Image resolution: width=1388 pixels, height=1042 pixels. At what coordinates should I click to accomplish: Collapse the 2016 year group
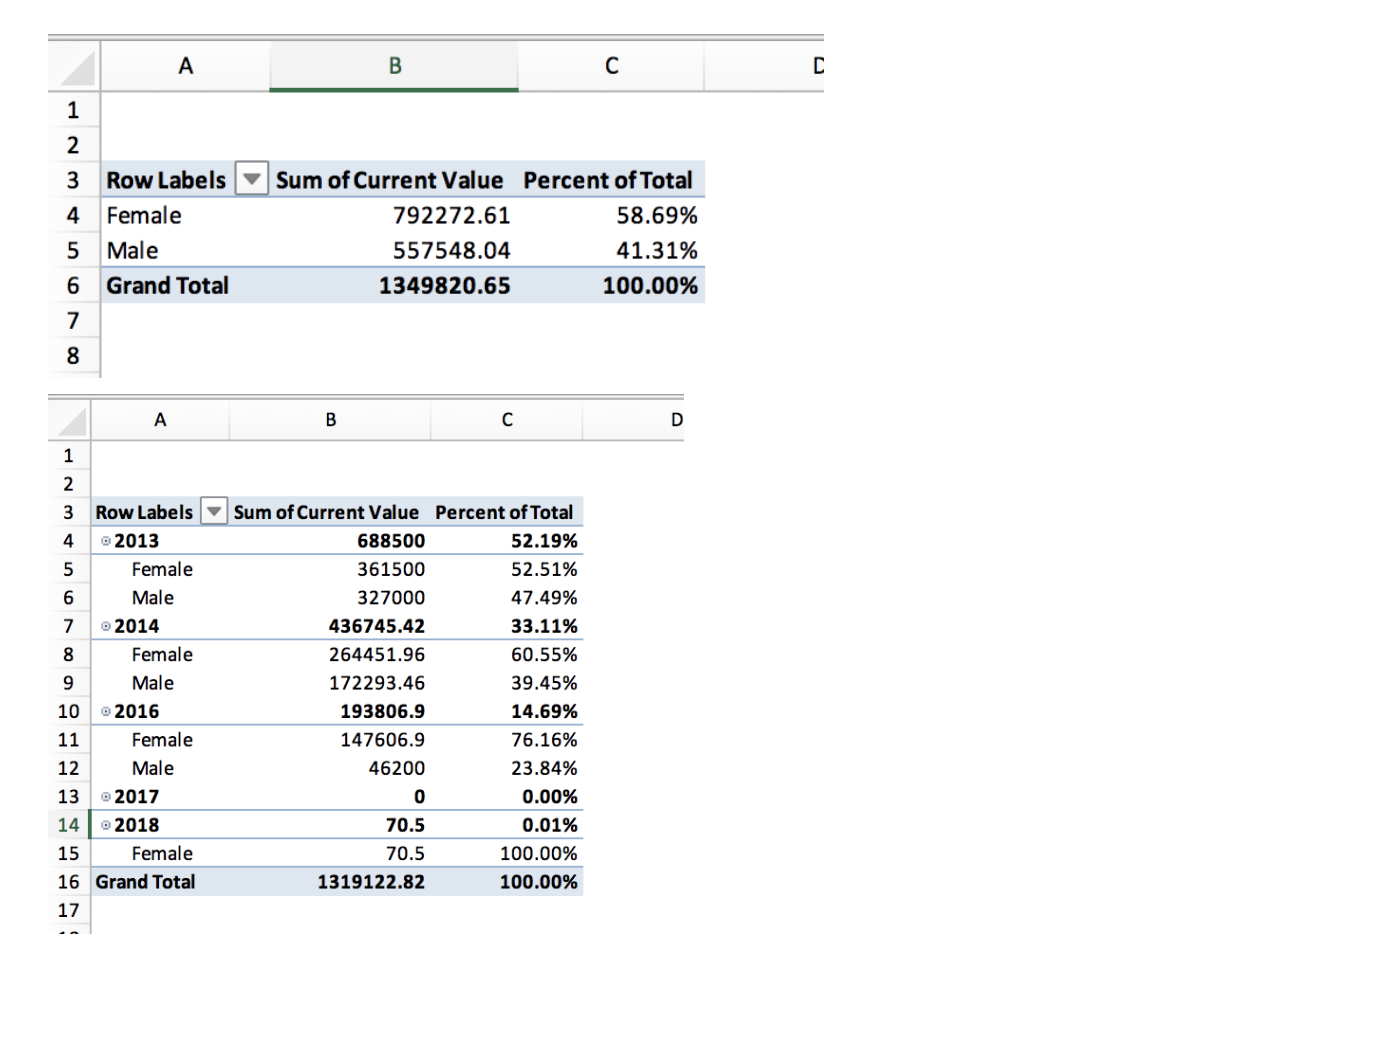pos(106,712)
